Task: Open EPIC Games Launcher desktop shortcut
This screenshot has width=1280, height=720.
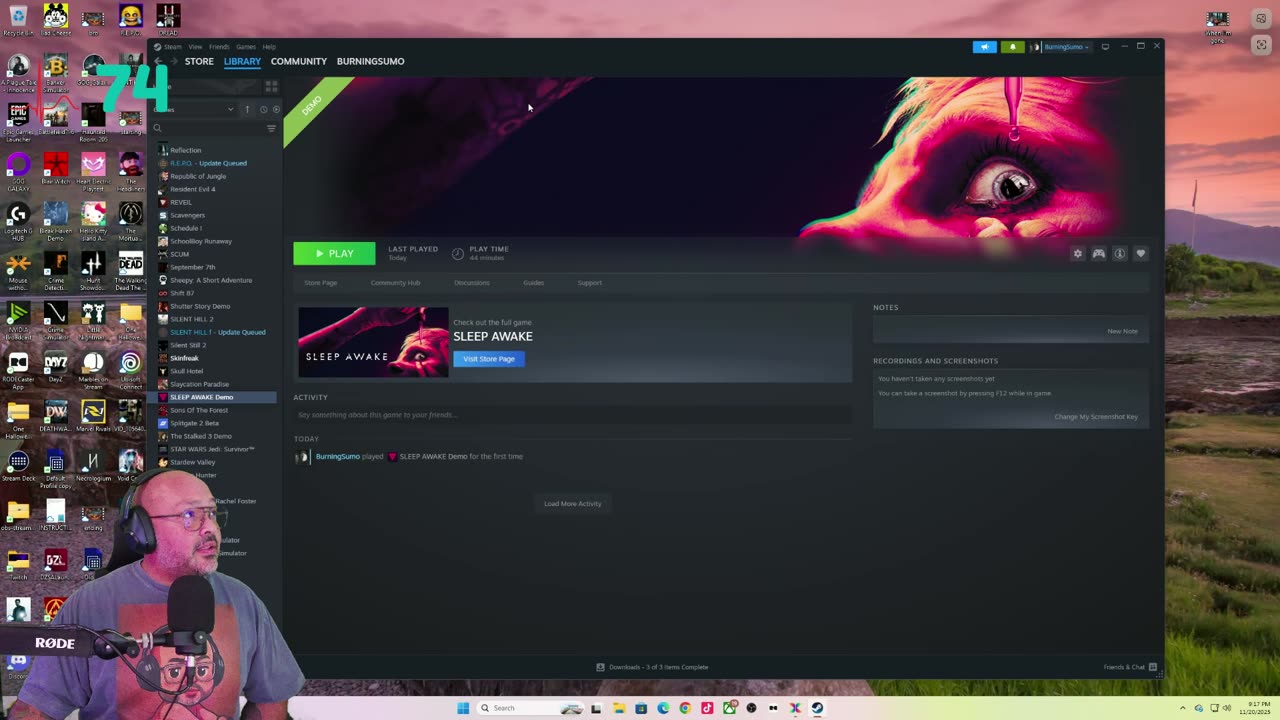Action: pos(18,120)
